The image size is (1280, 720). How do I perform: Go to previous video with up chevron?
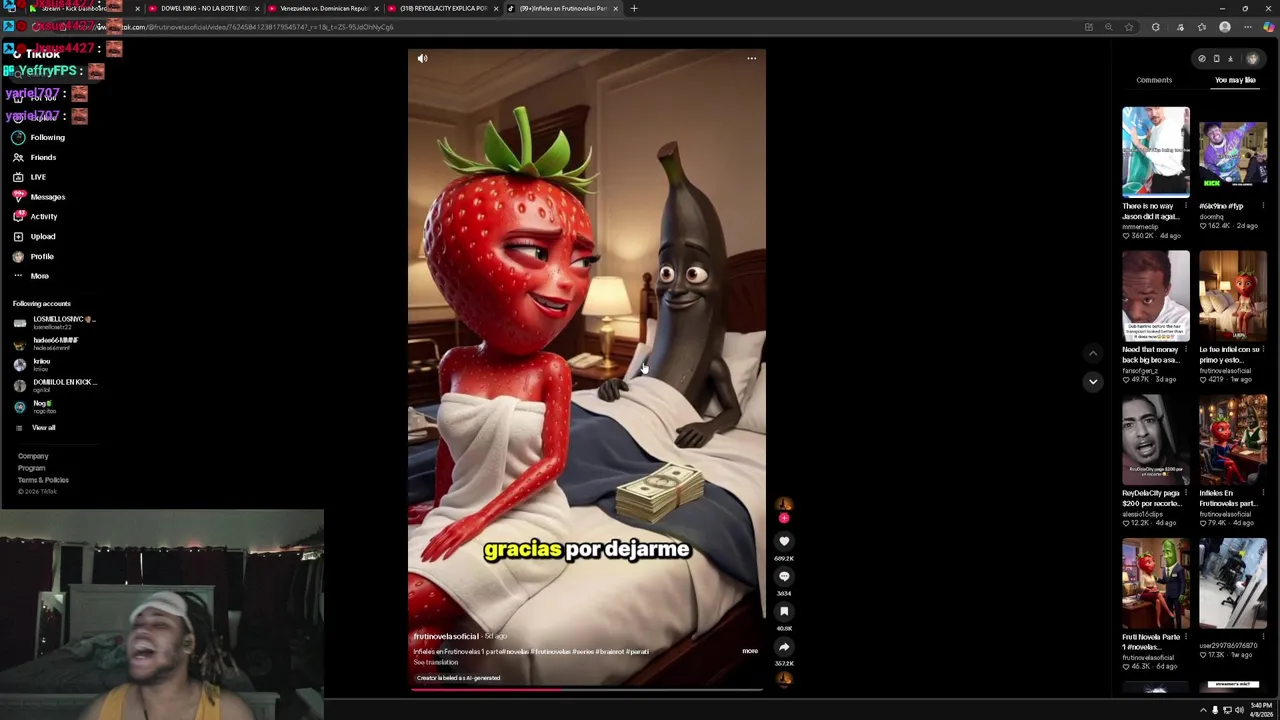1093,353
